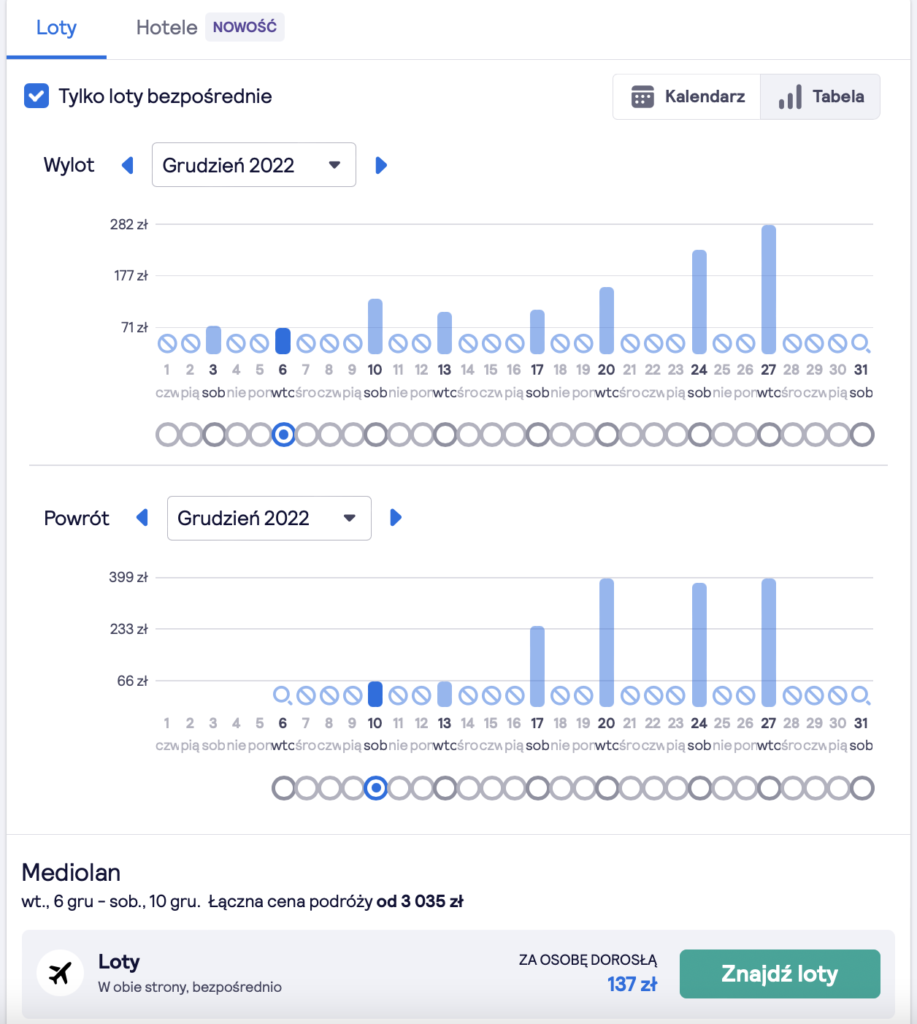Open the Wylot month dropdown Grudzień 2022

coord(253,165)
